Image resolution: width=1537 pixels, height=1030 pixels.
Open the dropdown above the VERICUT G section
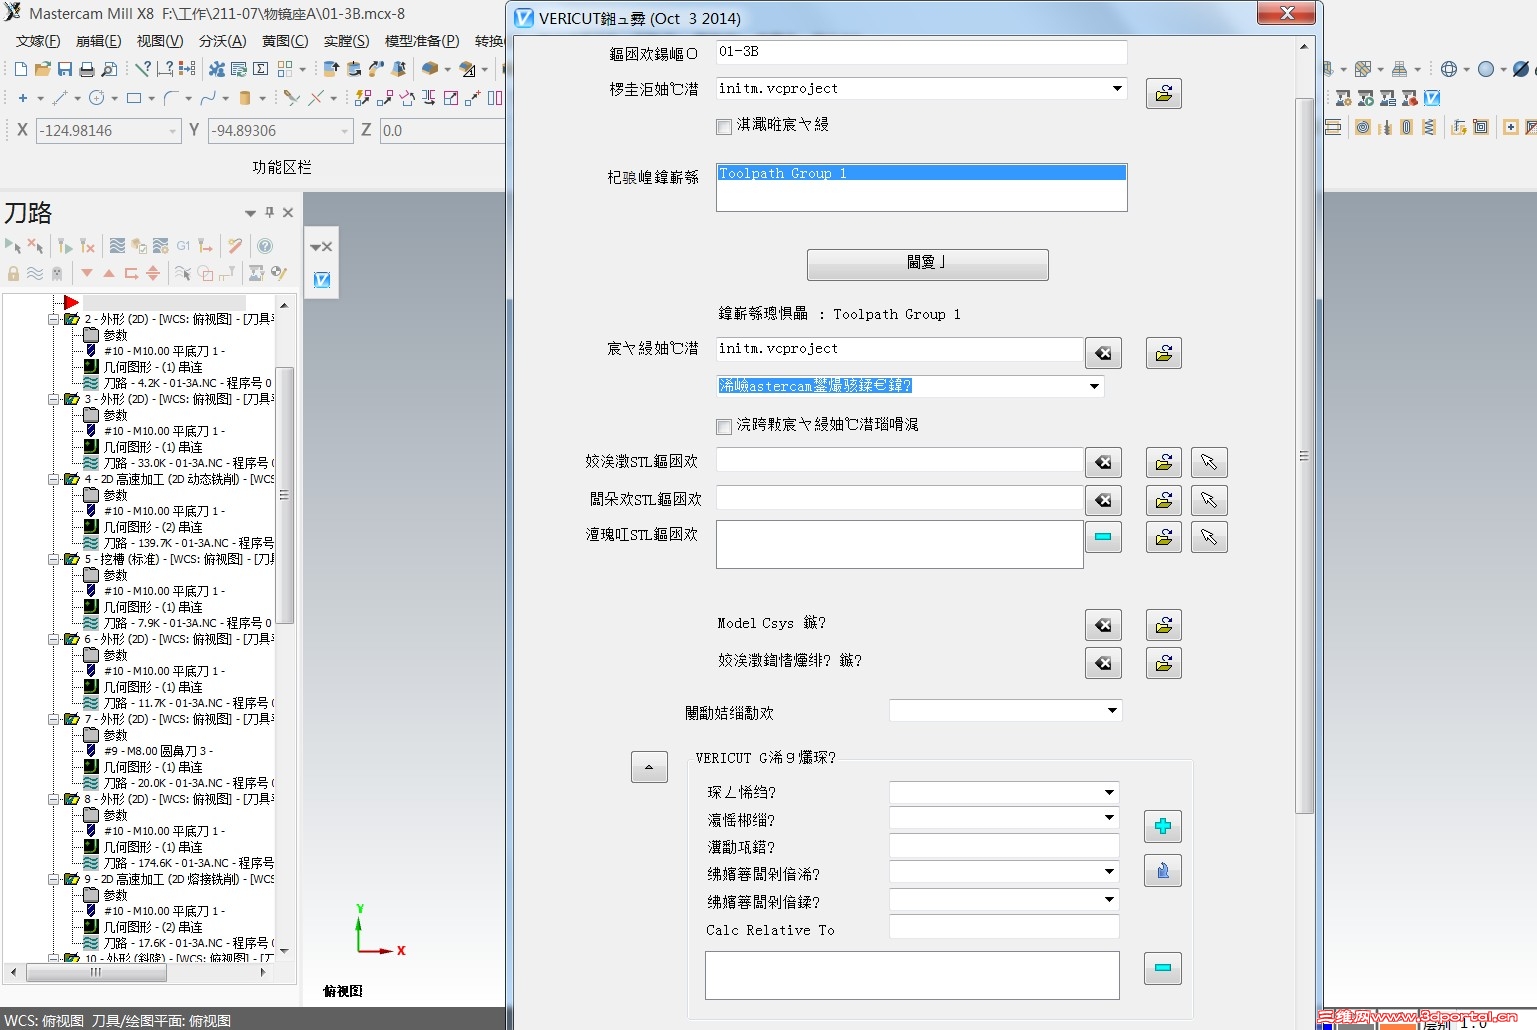[1112, 711]
